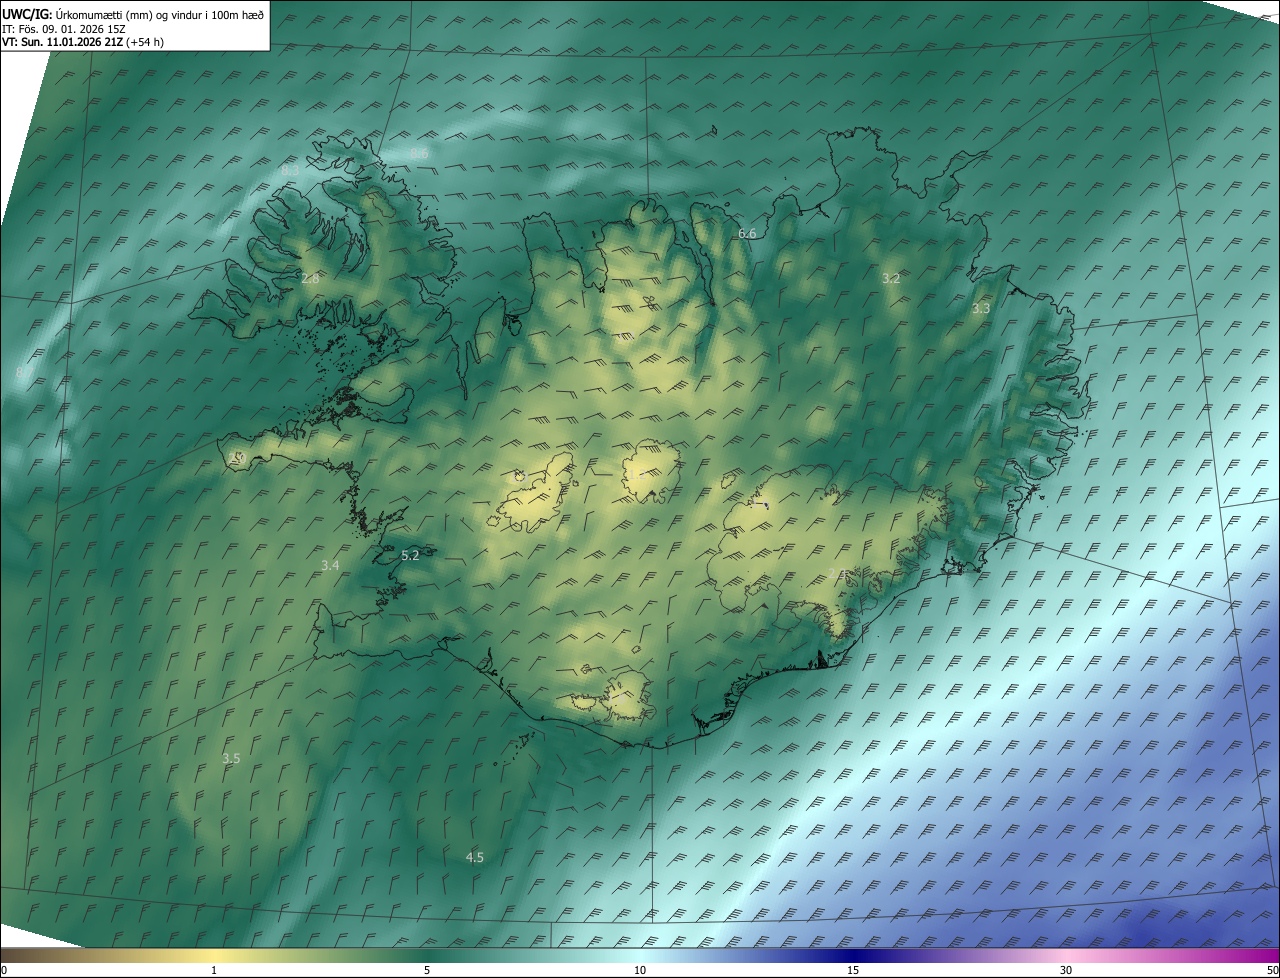Click the colour scale tick label 10

(x=640, y=970)
